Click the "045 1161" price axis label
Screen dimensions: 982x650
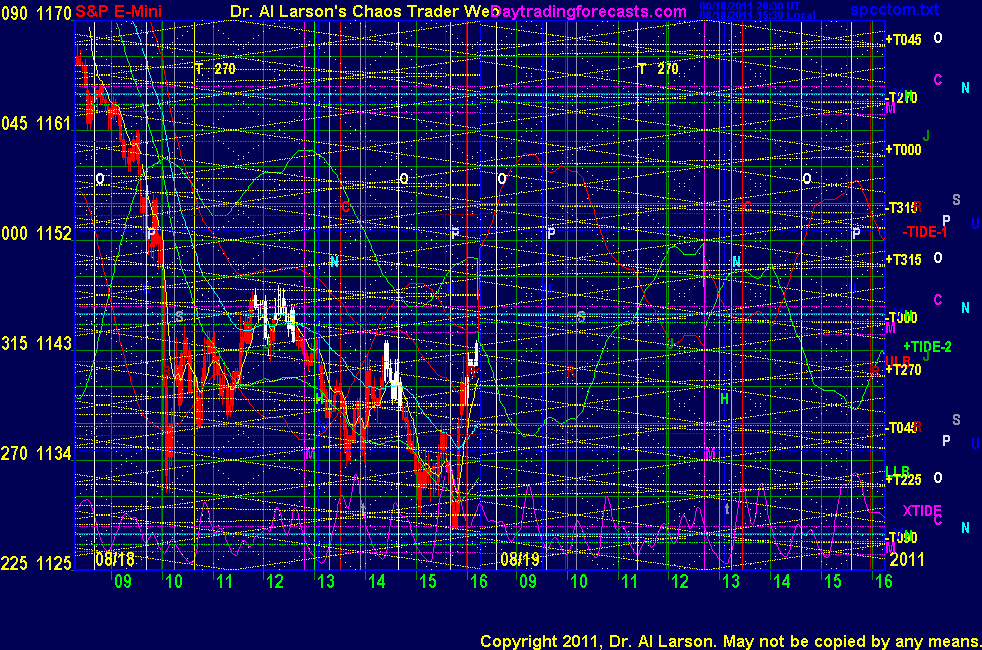(36, 123)
